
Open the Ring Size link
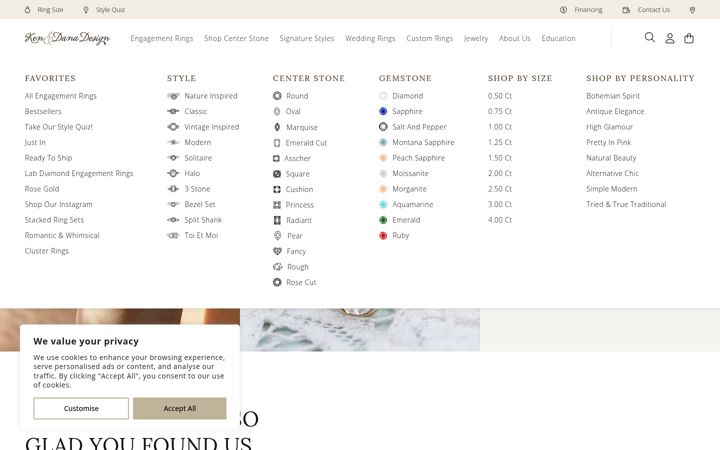pyautogui.click(x=44, y=10)
